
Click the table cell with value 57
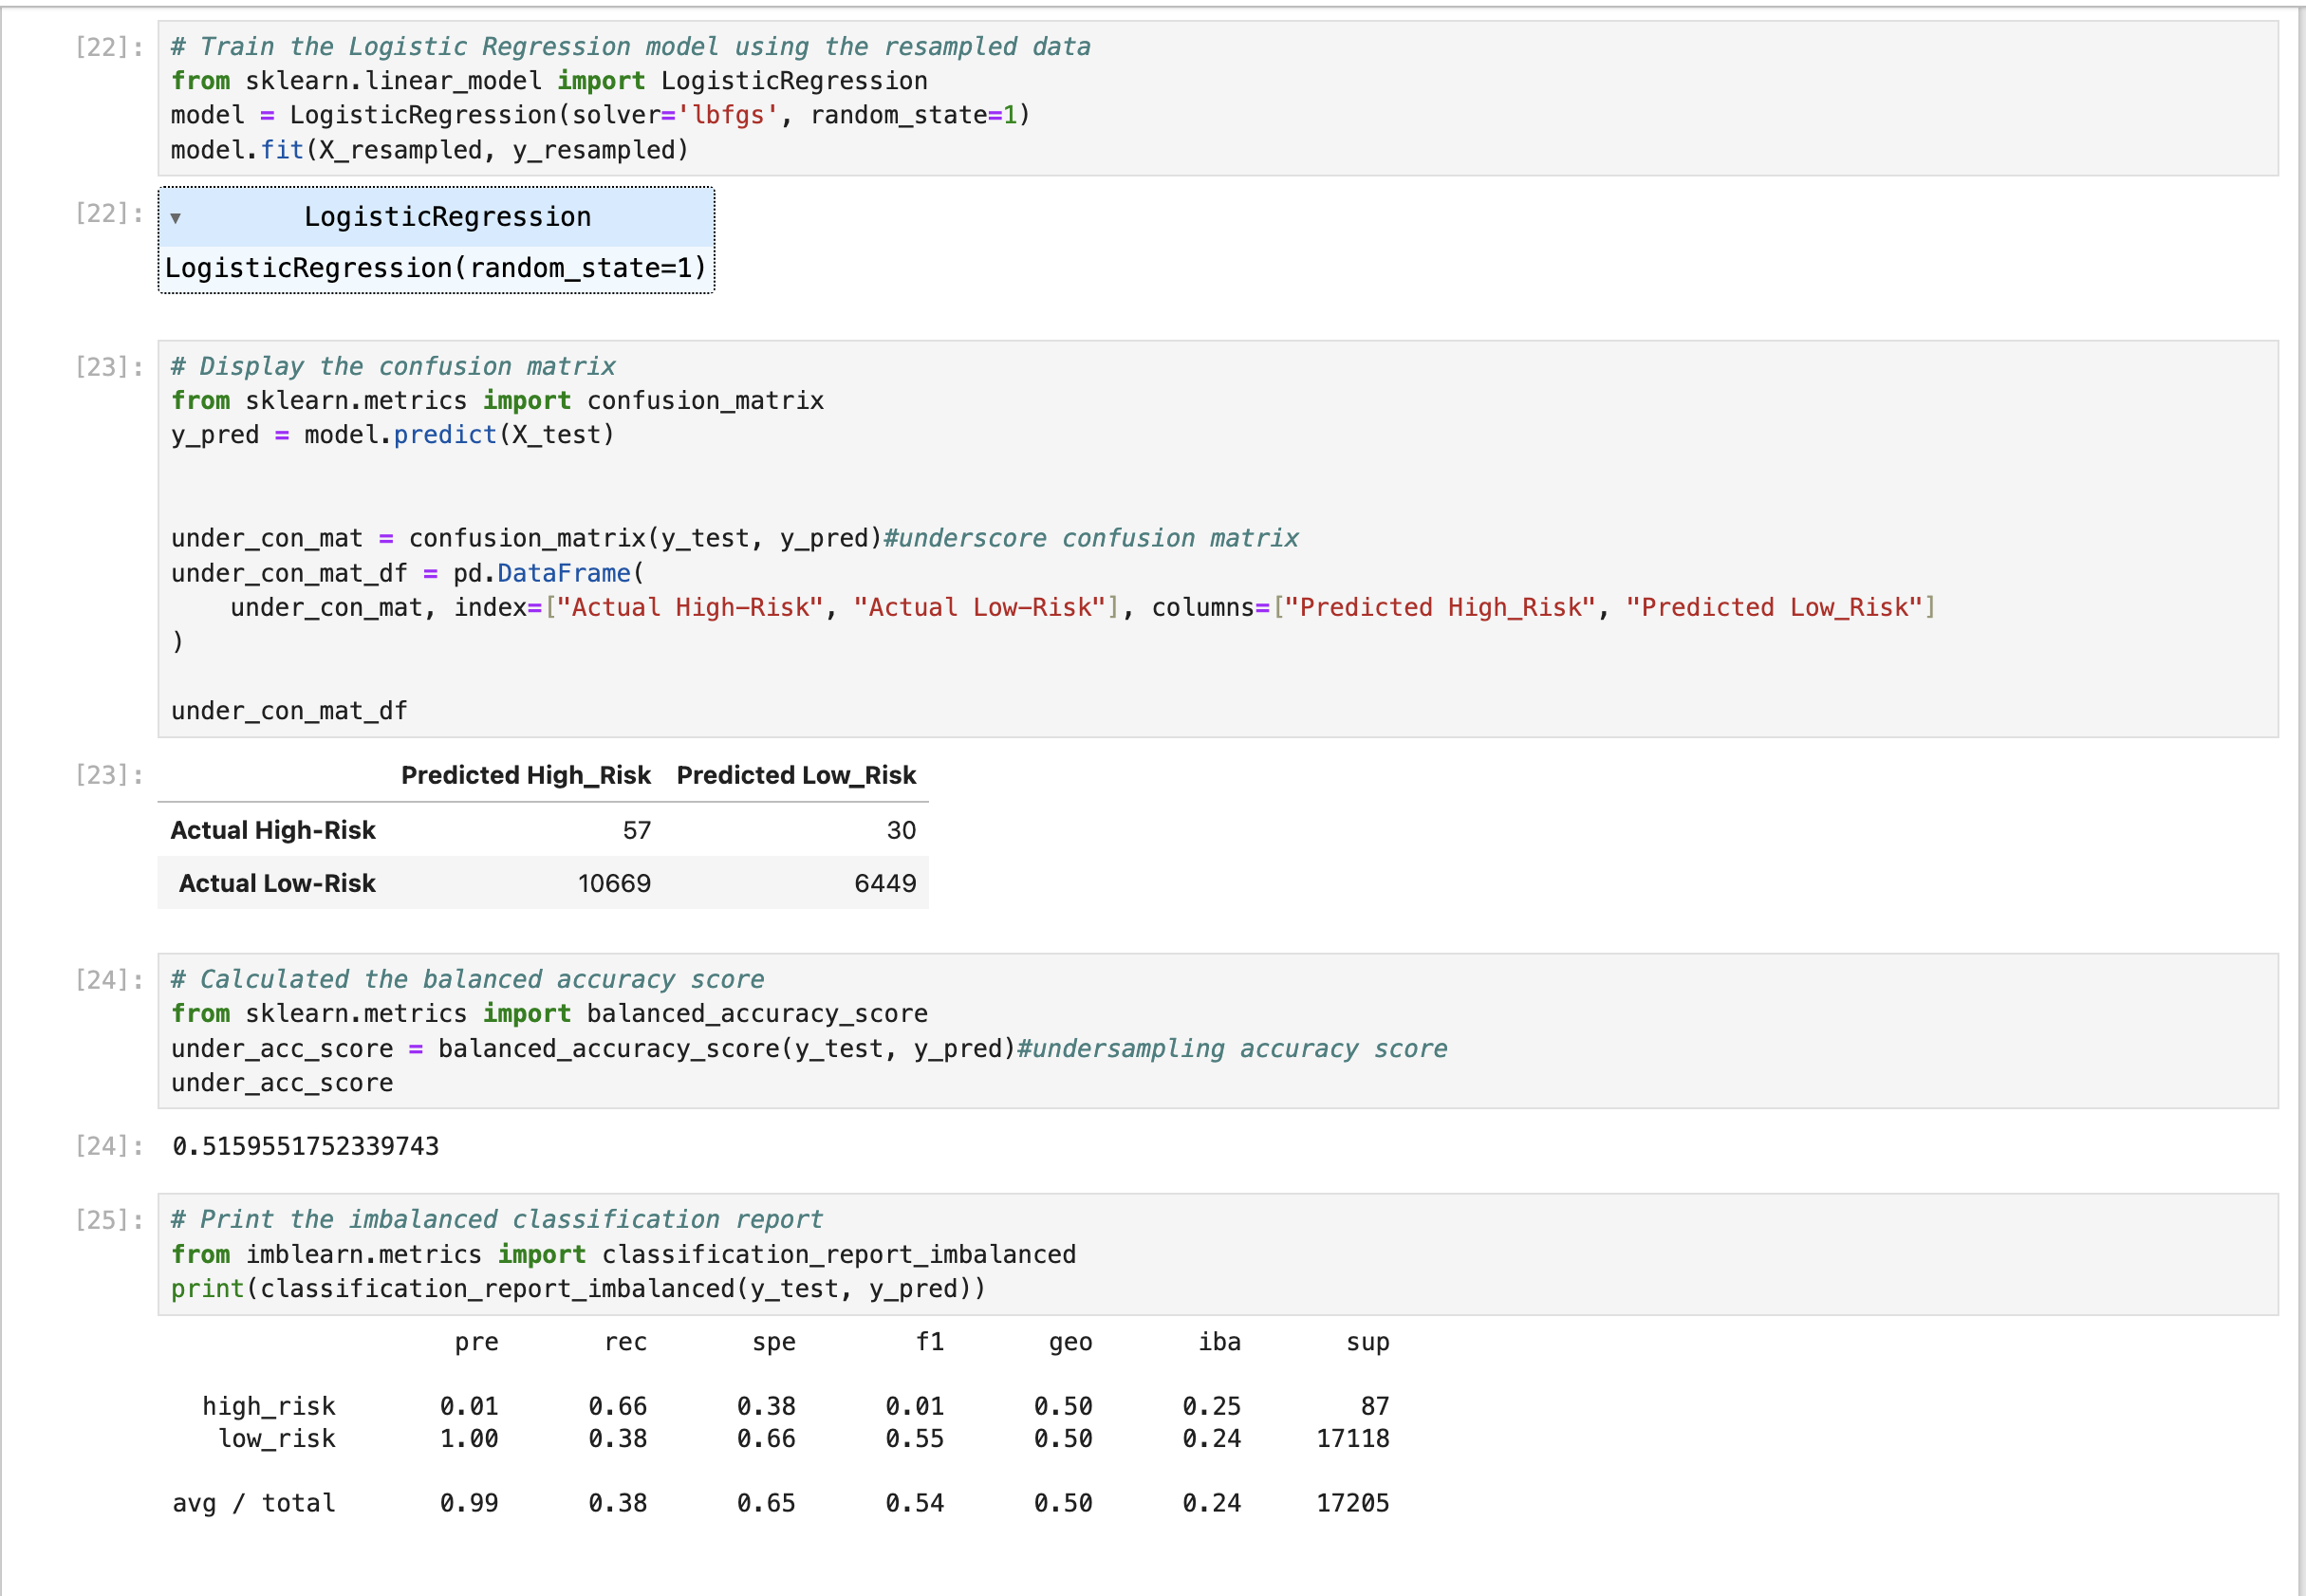click(x=637, y=830)
